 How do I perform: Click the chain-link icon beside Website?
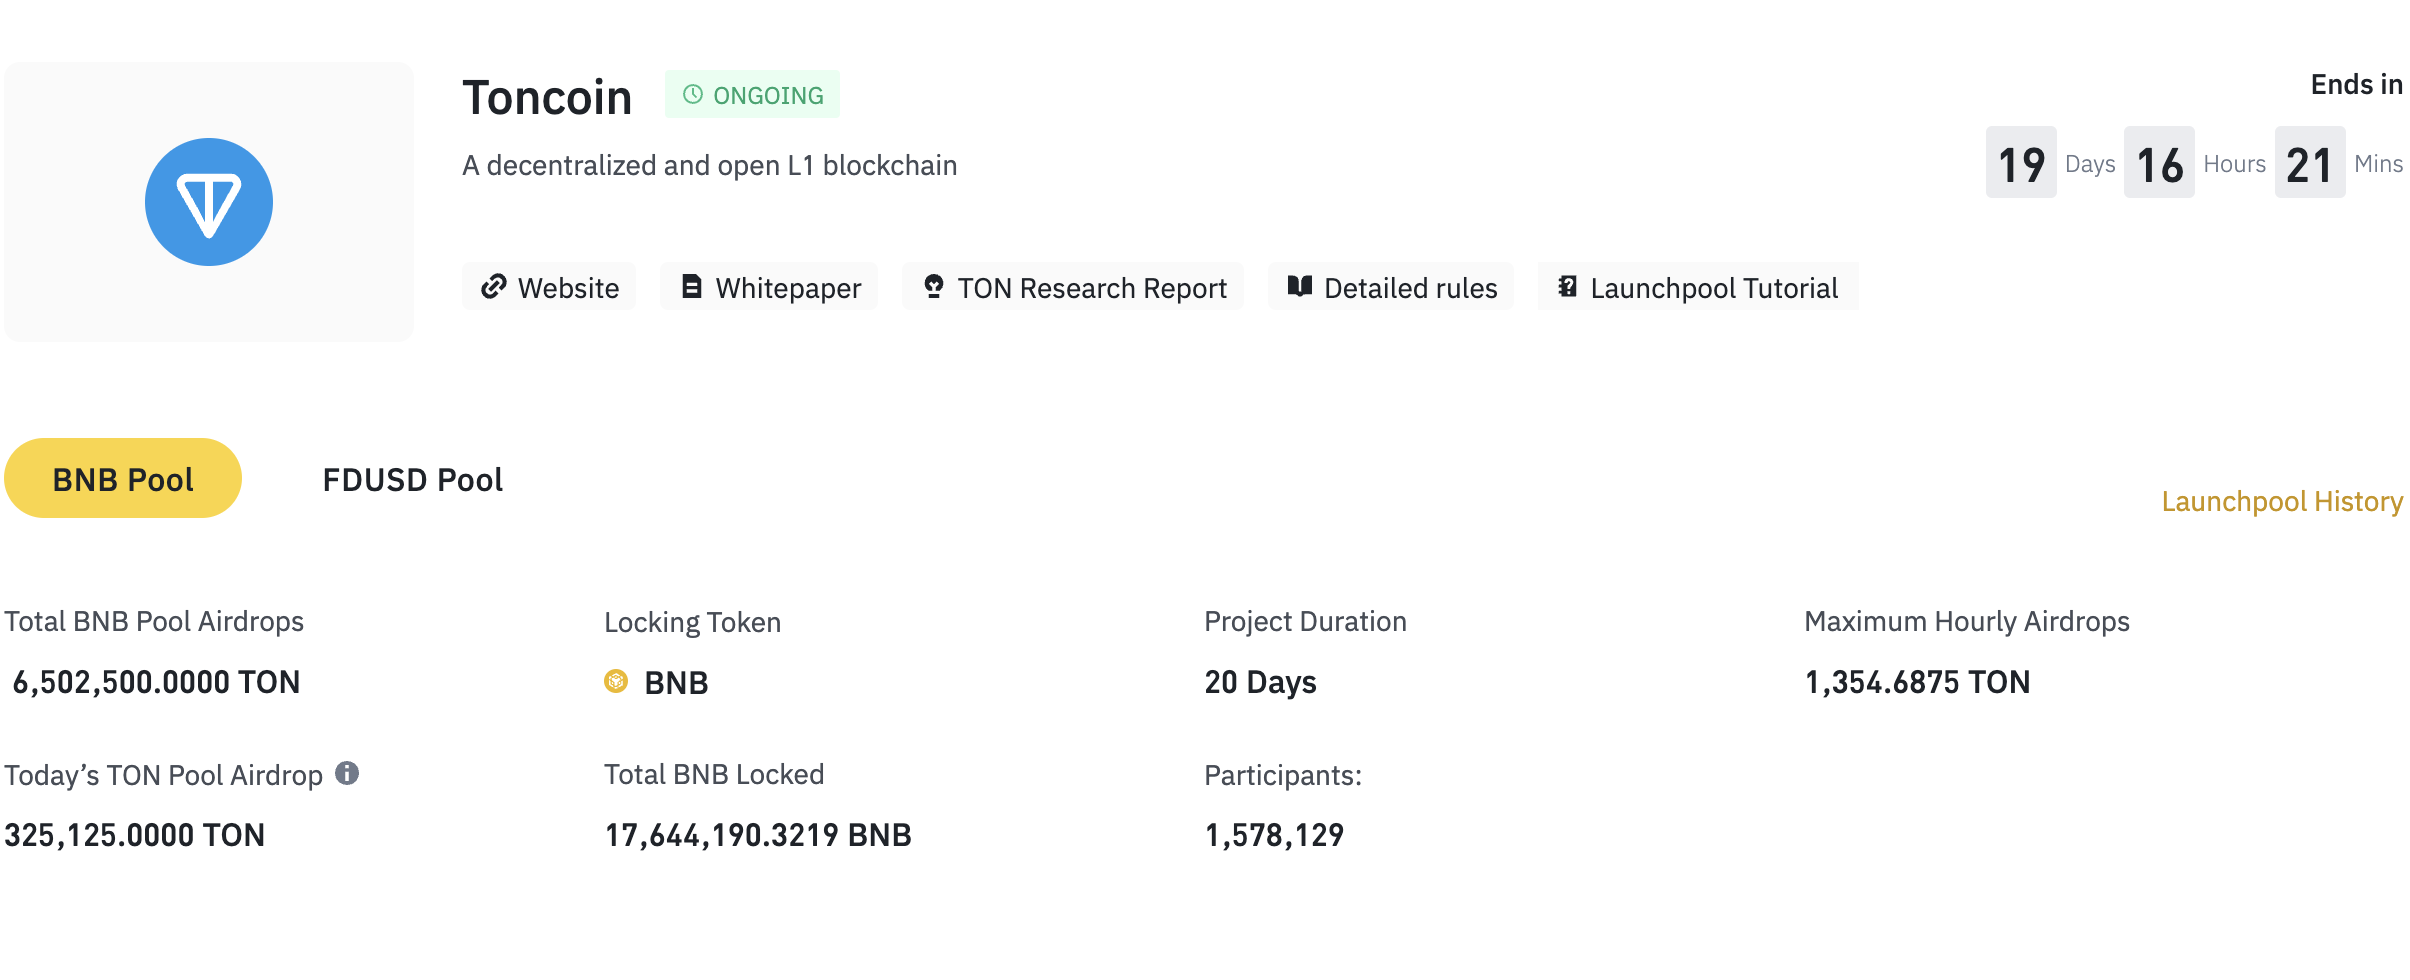pos(493,287)
